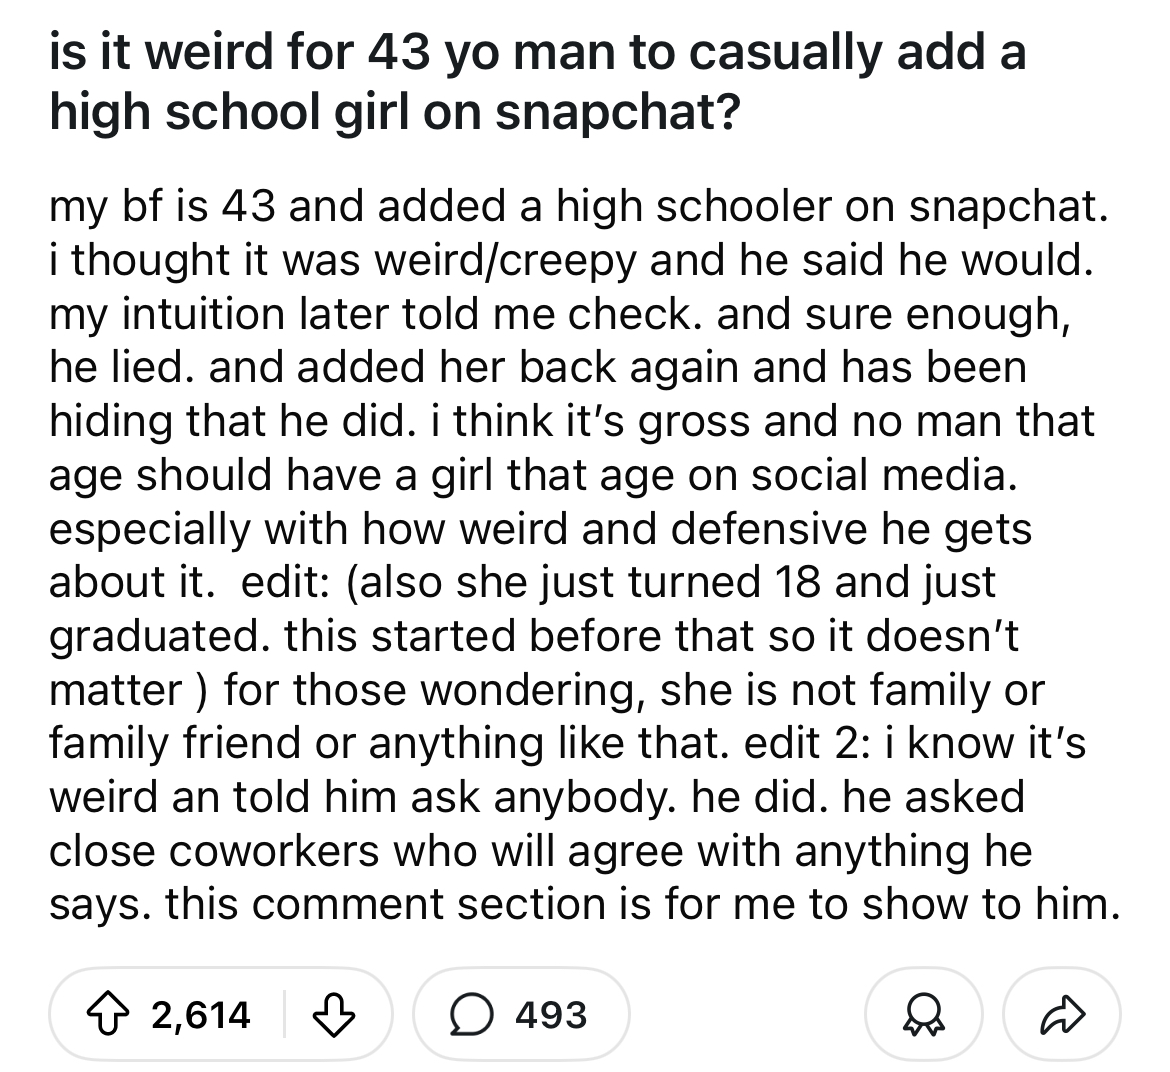The height and width of the screenshot is (1072, 1170).
Task: Click the vote pill divider line
Action: (x=284, y=1015)
